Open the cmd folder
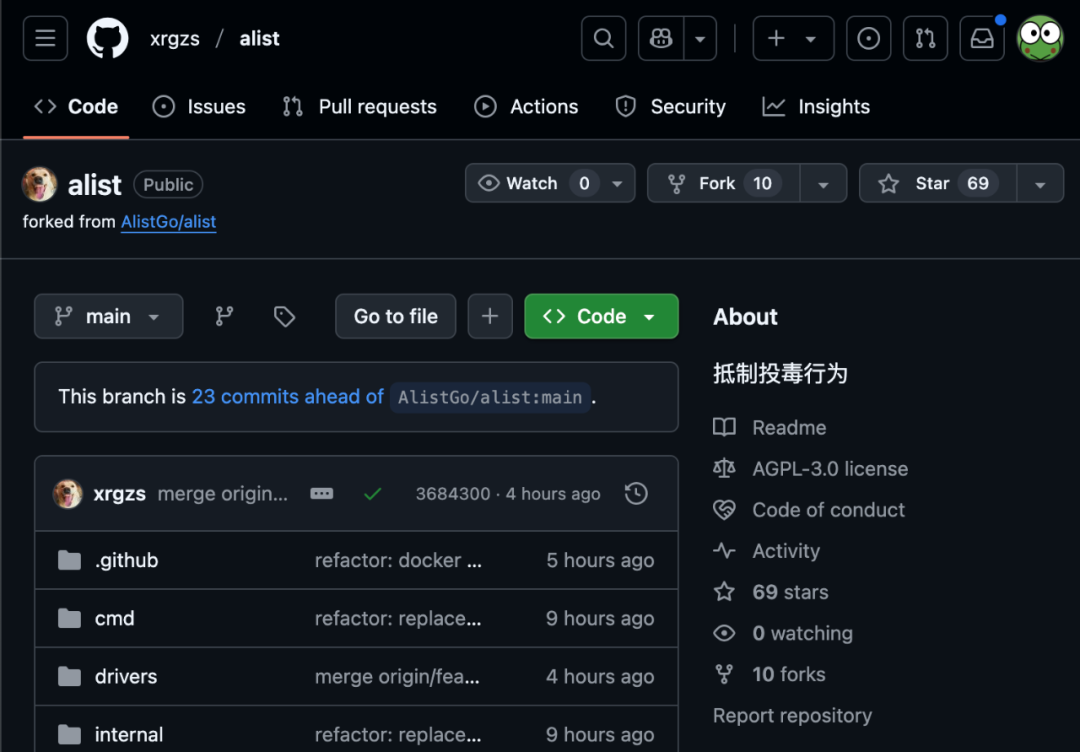Screen dimensions: 1080x752 tap(114, 618)
